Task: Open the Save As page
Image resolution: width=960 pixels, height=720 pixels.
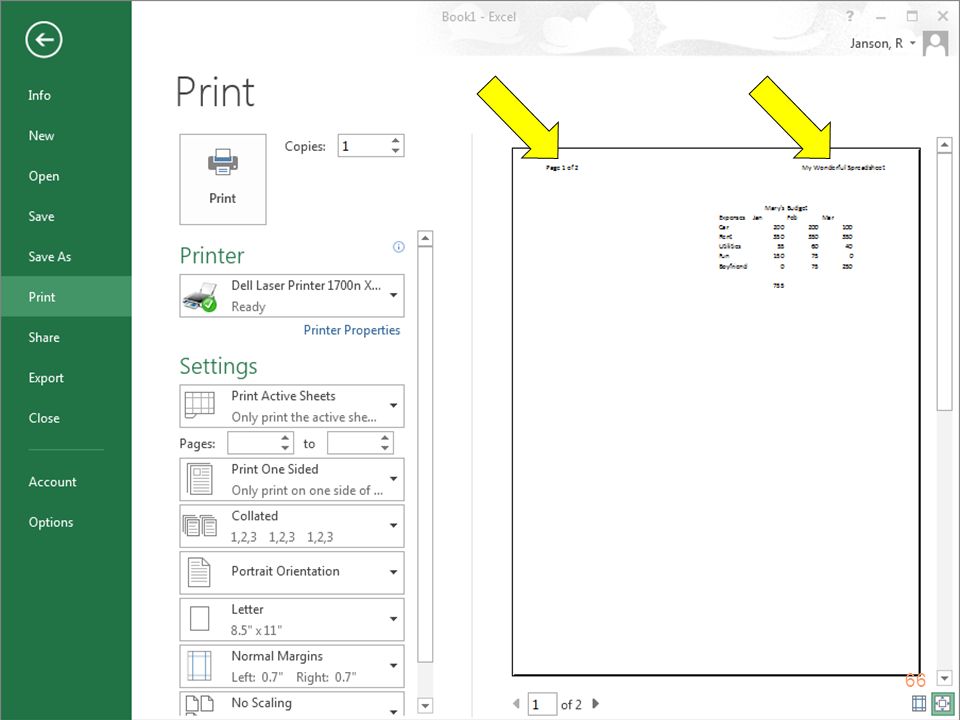Action: (50, 257)
